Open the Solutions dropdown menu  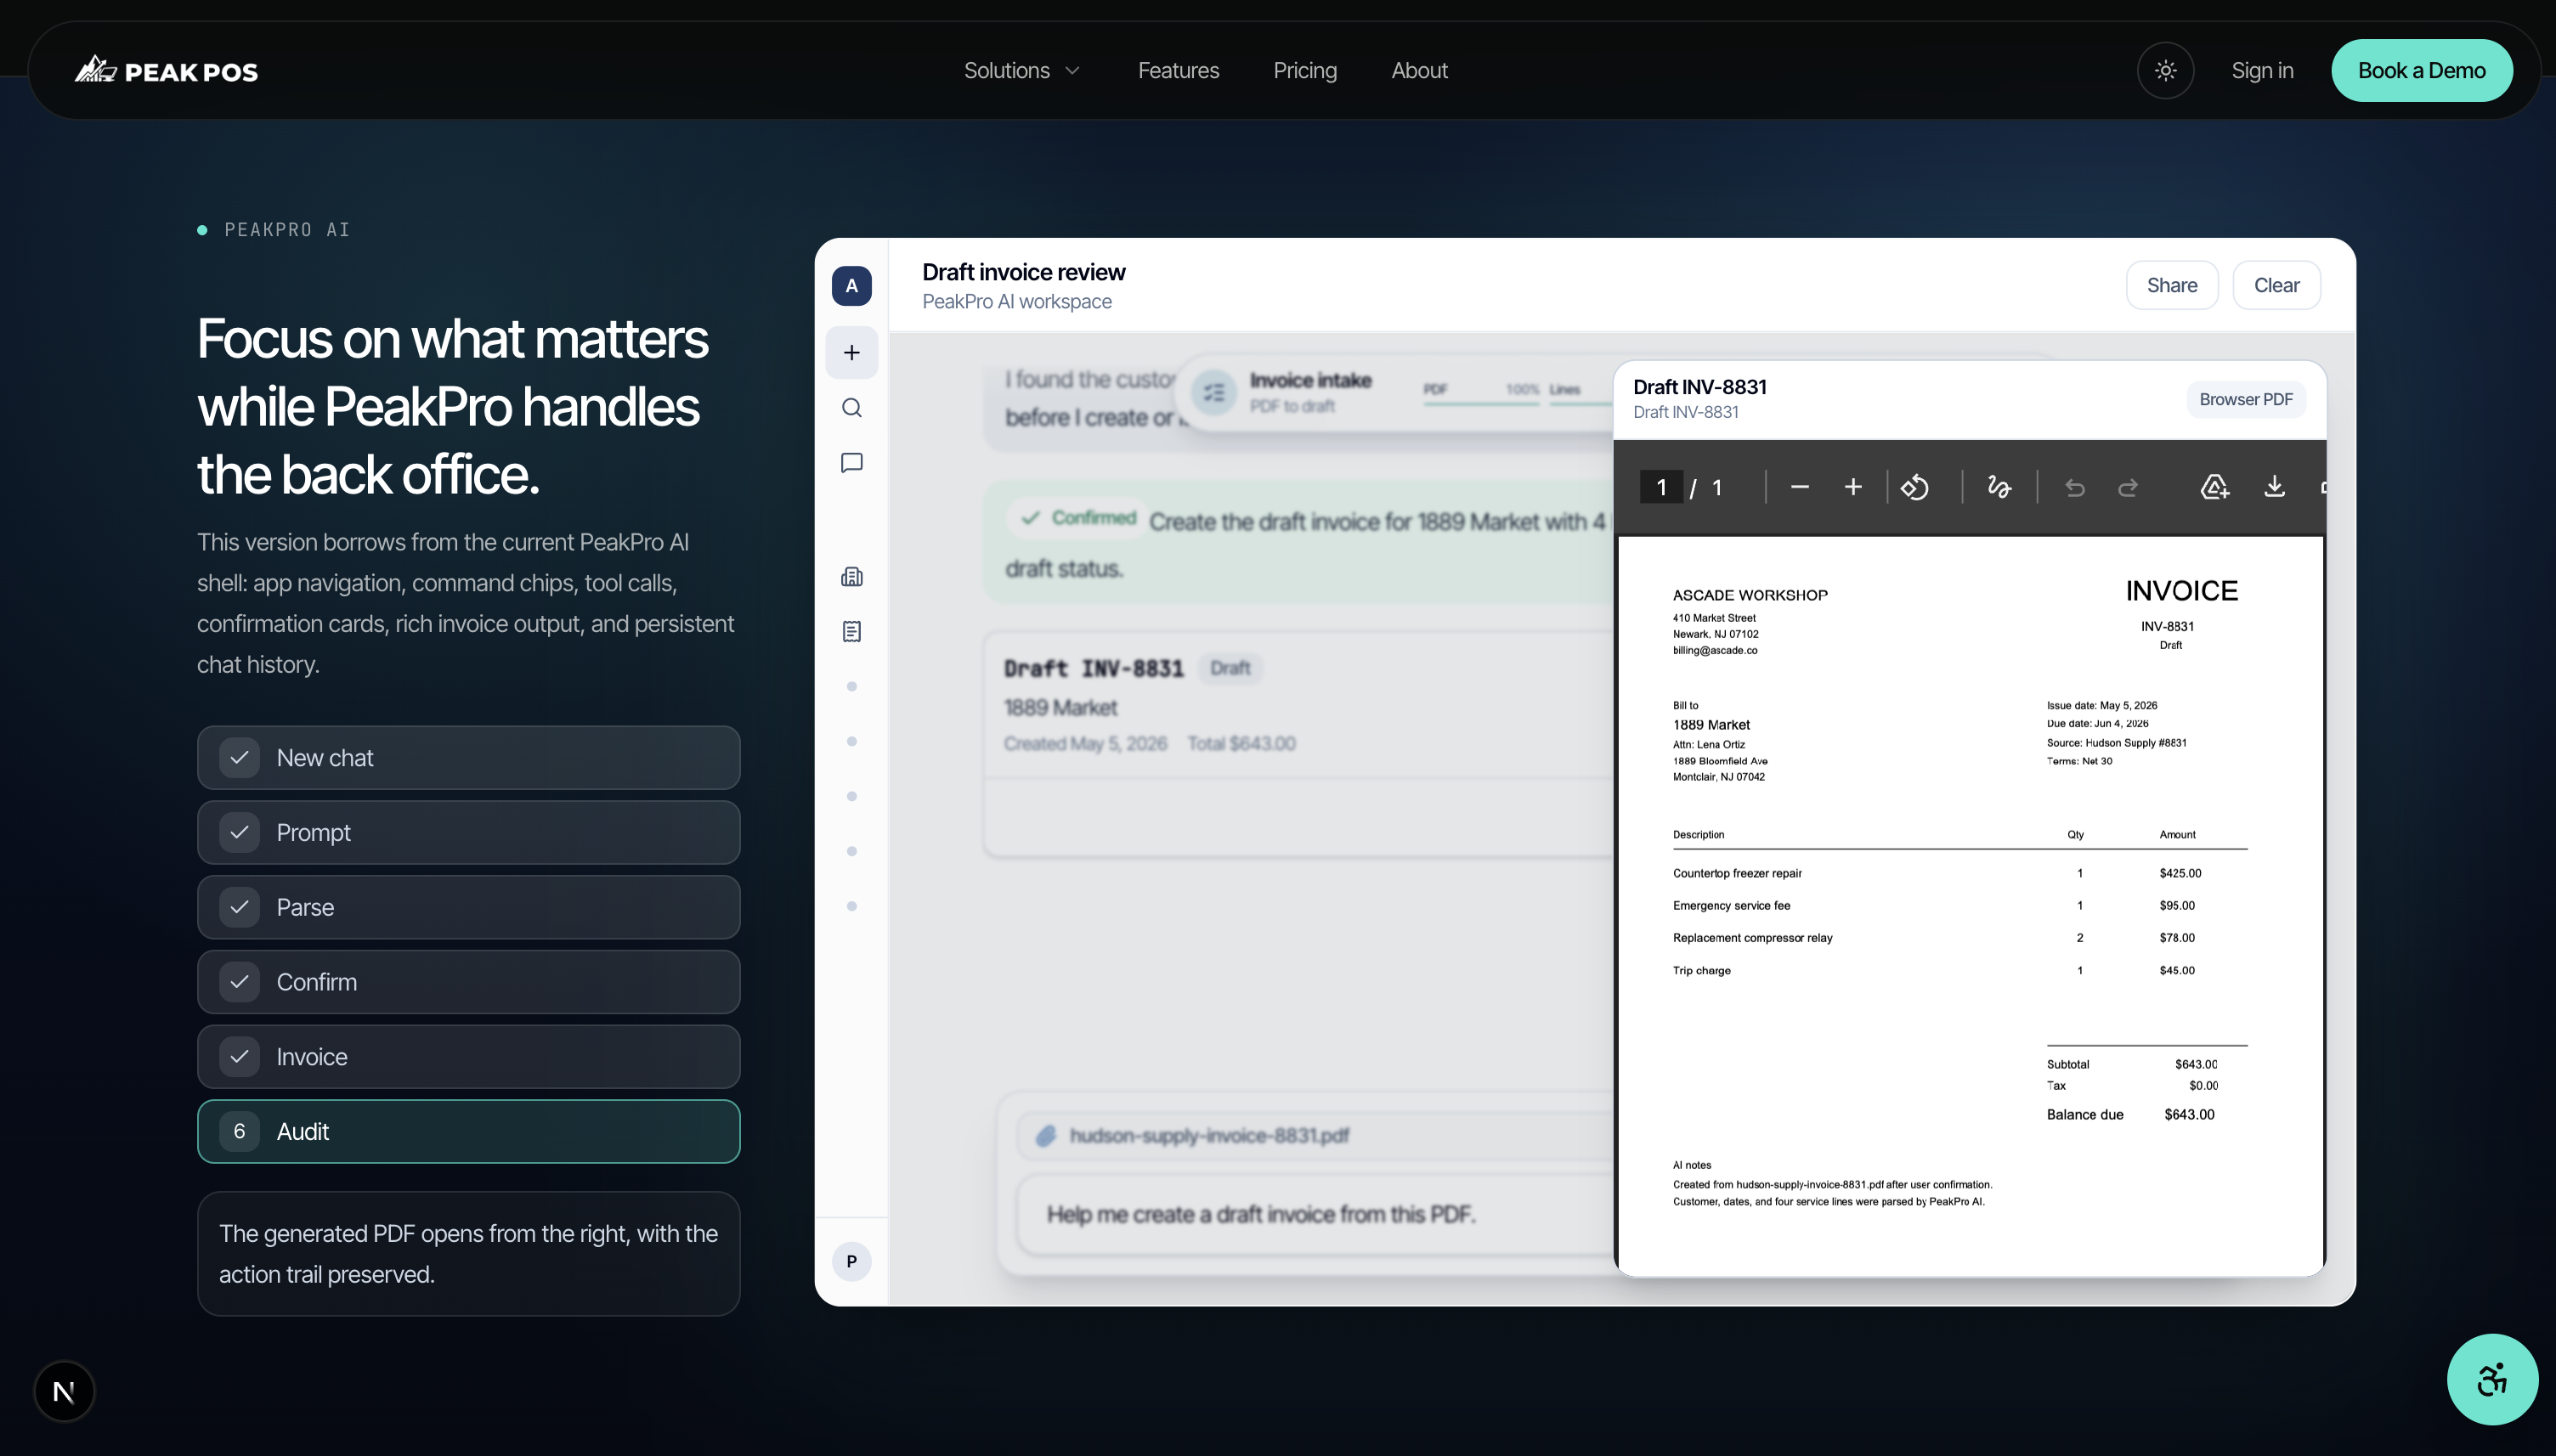point(1021,70)
